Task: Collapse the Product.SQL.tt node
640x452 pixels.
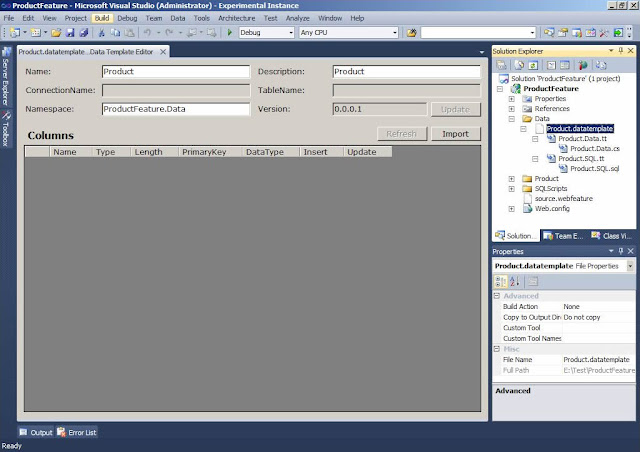Action: [535, 159]
